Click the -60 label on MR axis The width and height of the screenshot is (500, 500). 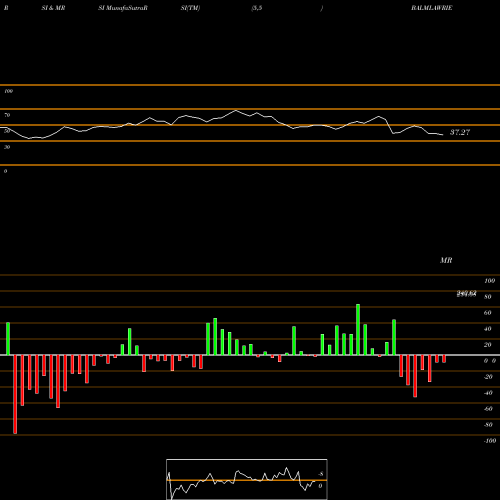(x=488, y=409)
